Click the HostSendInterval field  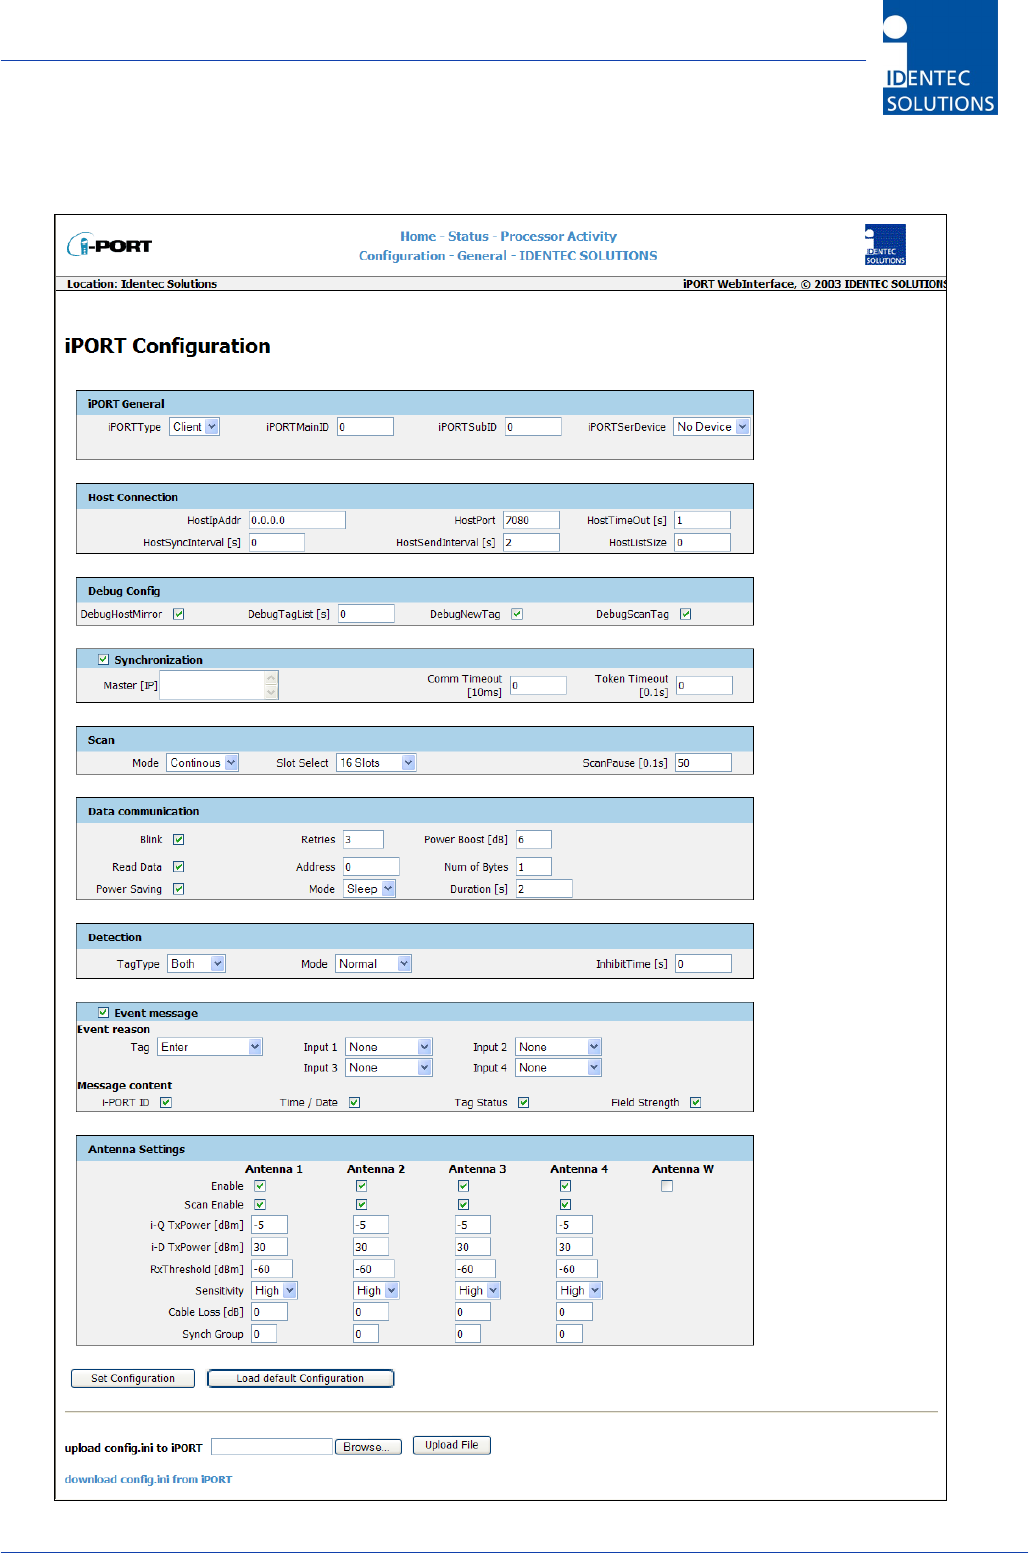[x=531, y=542]
